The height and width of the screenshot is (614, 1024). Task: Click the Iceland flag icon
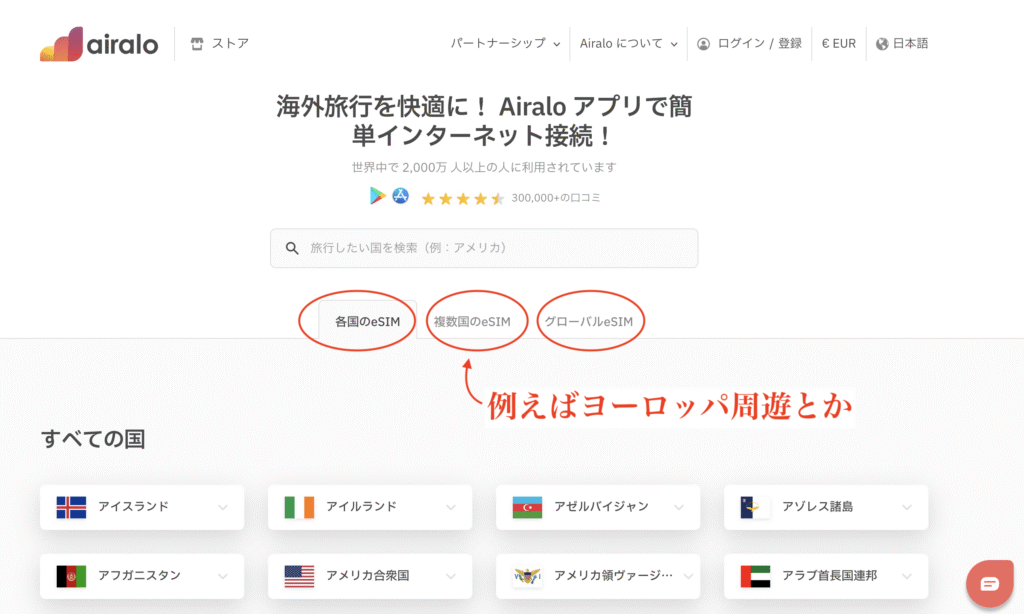71,507
